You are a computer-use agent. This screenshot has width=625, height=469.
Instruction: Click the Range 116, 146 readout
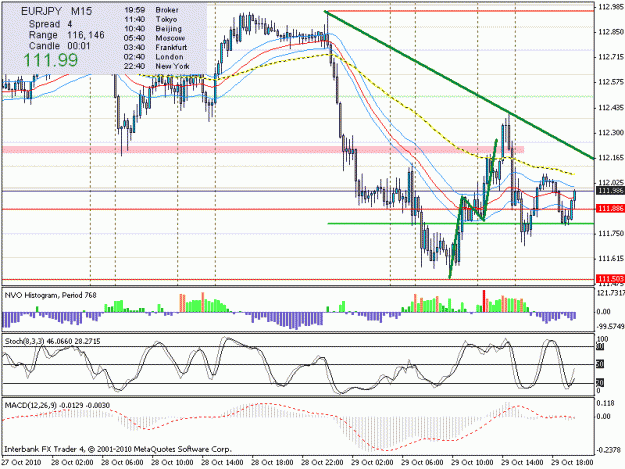pos(66,35)
